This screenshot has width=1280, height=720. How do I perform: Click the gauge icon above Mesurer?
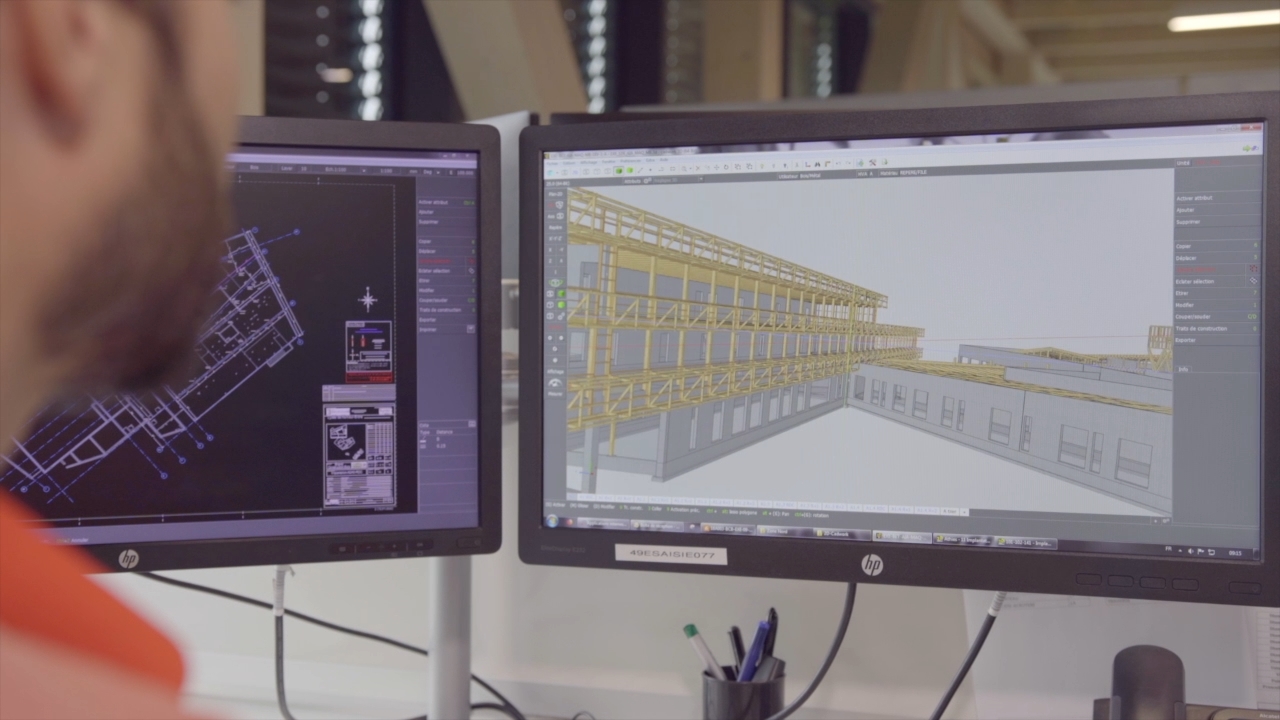coord(556,383)
